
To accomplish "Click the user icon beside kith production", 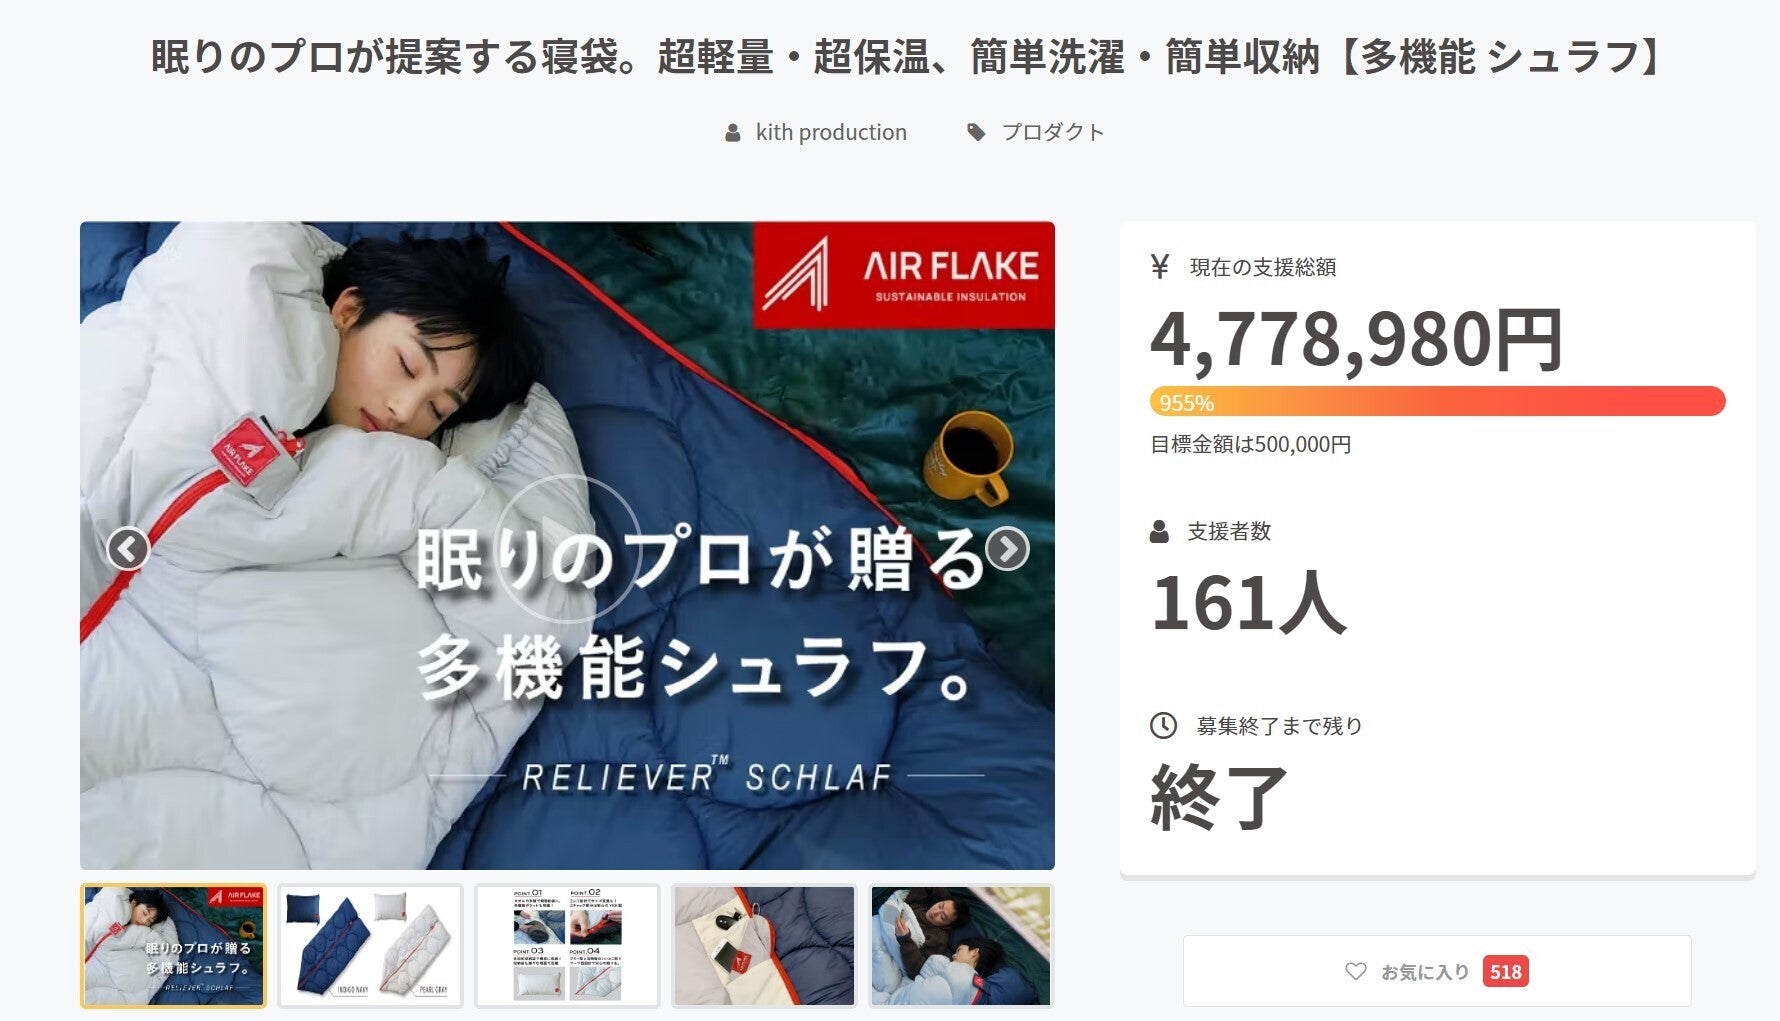I will tap(733, 132).
